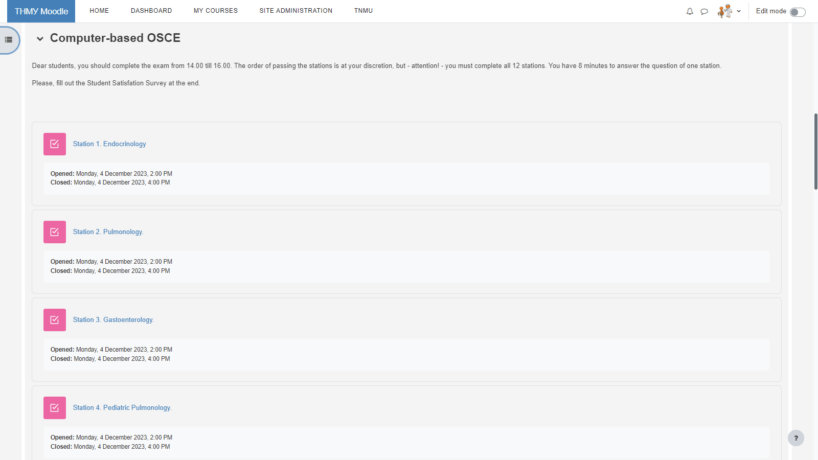818x460 pixels.
Task: Open the Dashboard menu item
Action: pos(151,11)
